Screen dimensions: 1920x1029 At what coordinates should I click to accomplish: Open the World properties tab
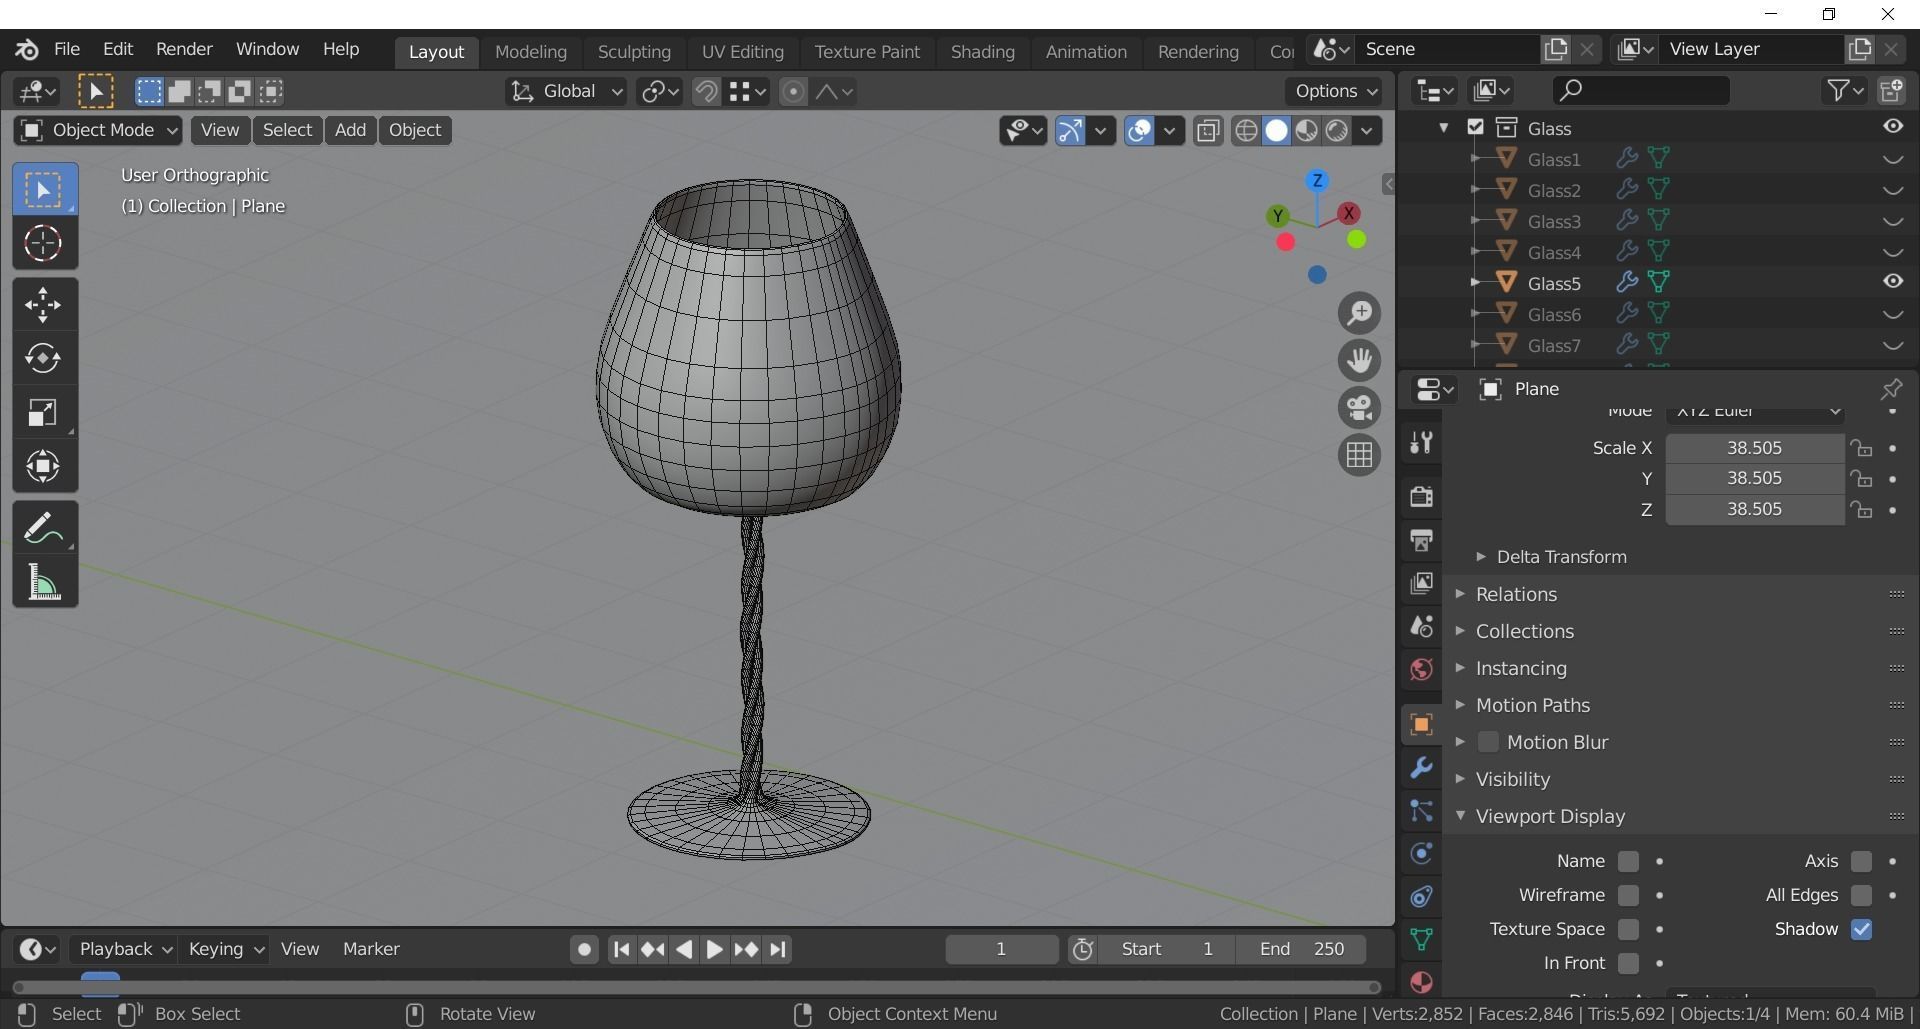point(1421,669)
